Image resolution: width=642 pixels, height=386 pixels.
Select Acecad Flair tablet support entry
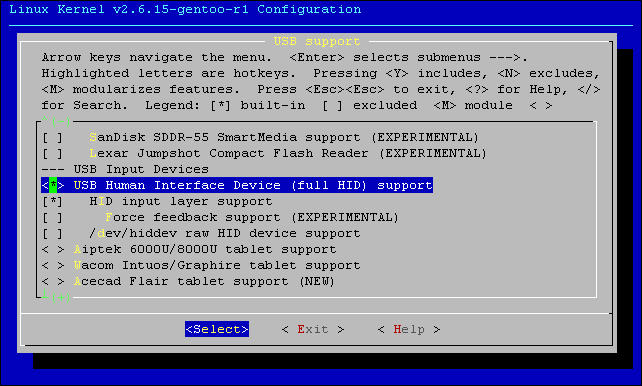(204, 281)
